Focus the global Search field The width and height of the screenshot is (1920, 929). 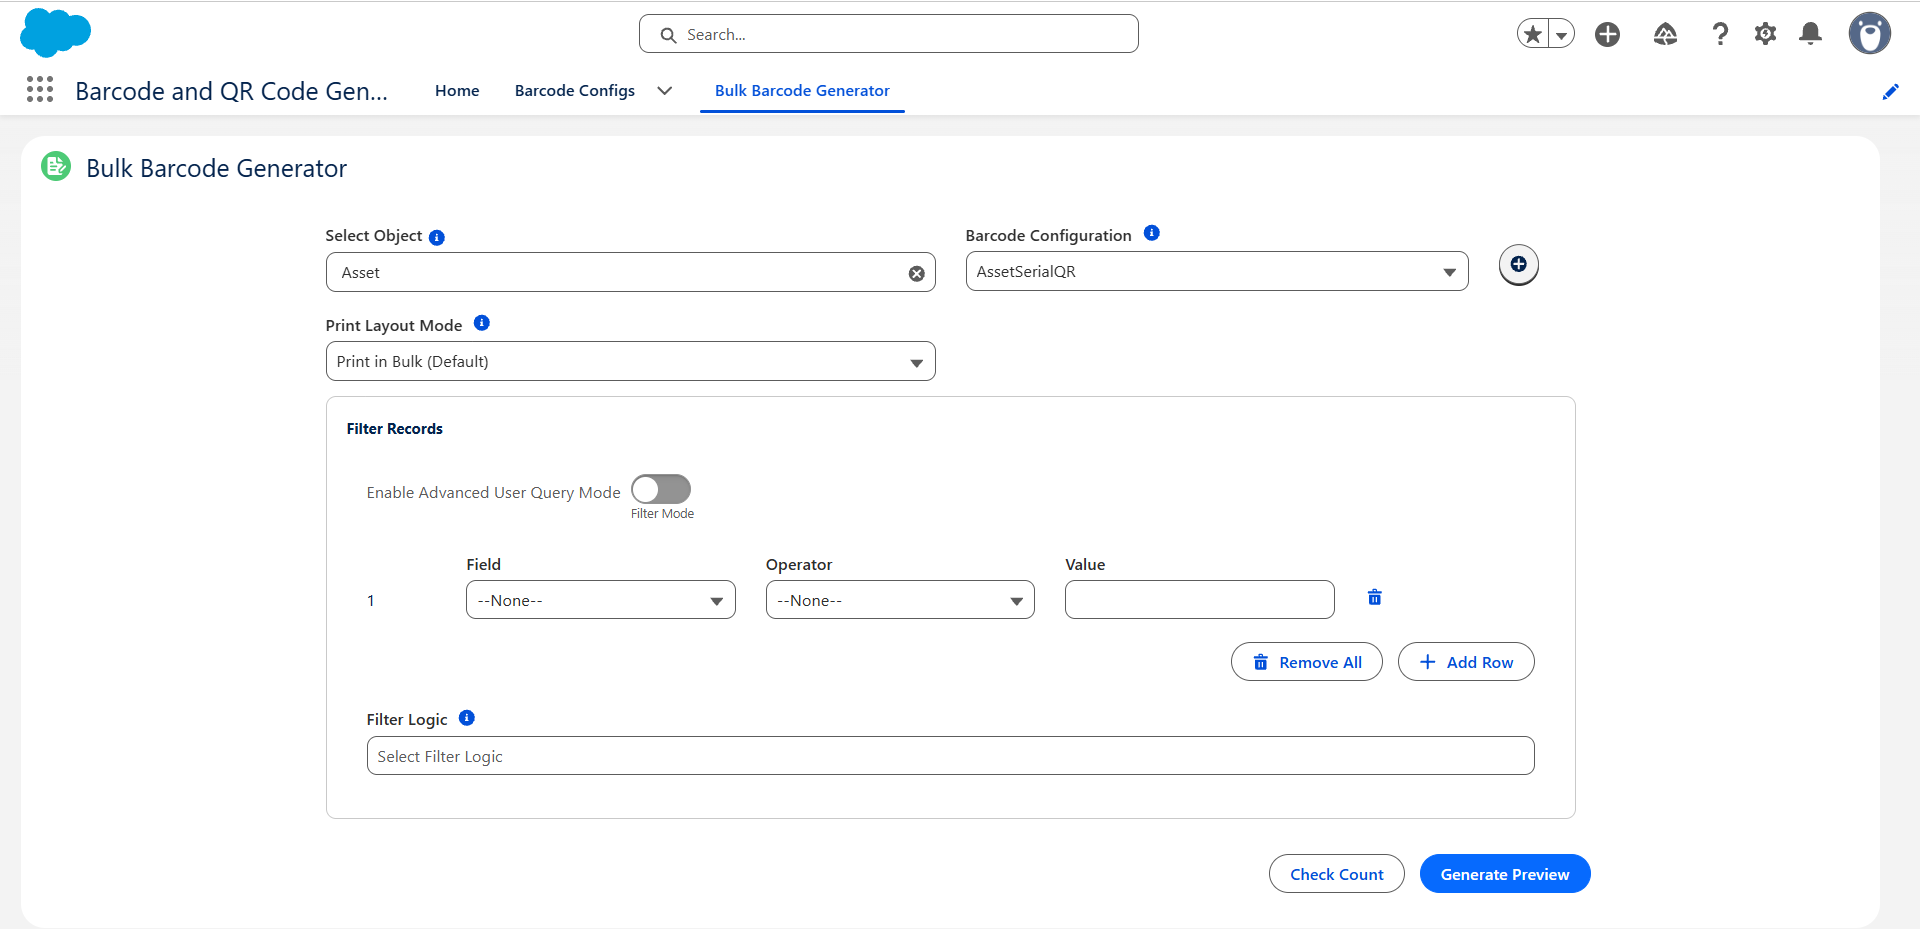(889, 34)
